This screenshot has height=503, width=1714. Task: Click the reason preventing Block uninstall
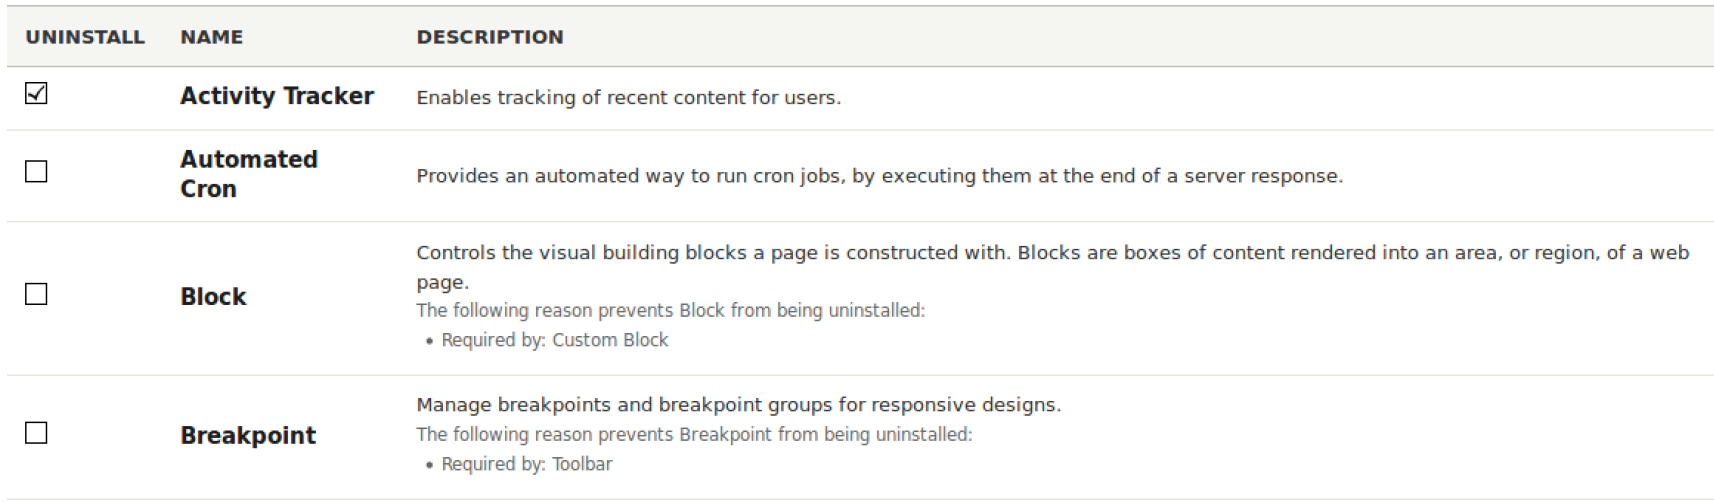(x=670, y=311)
